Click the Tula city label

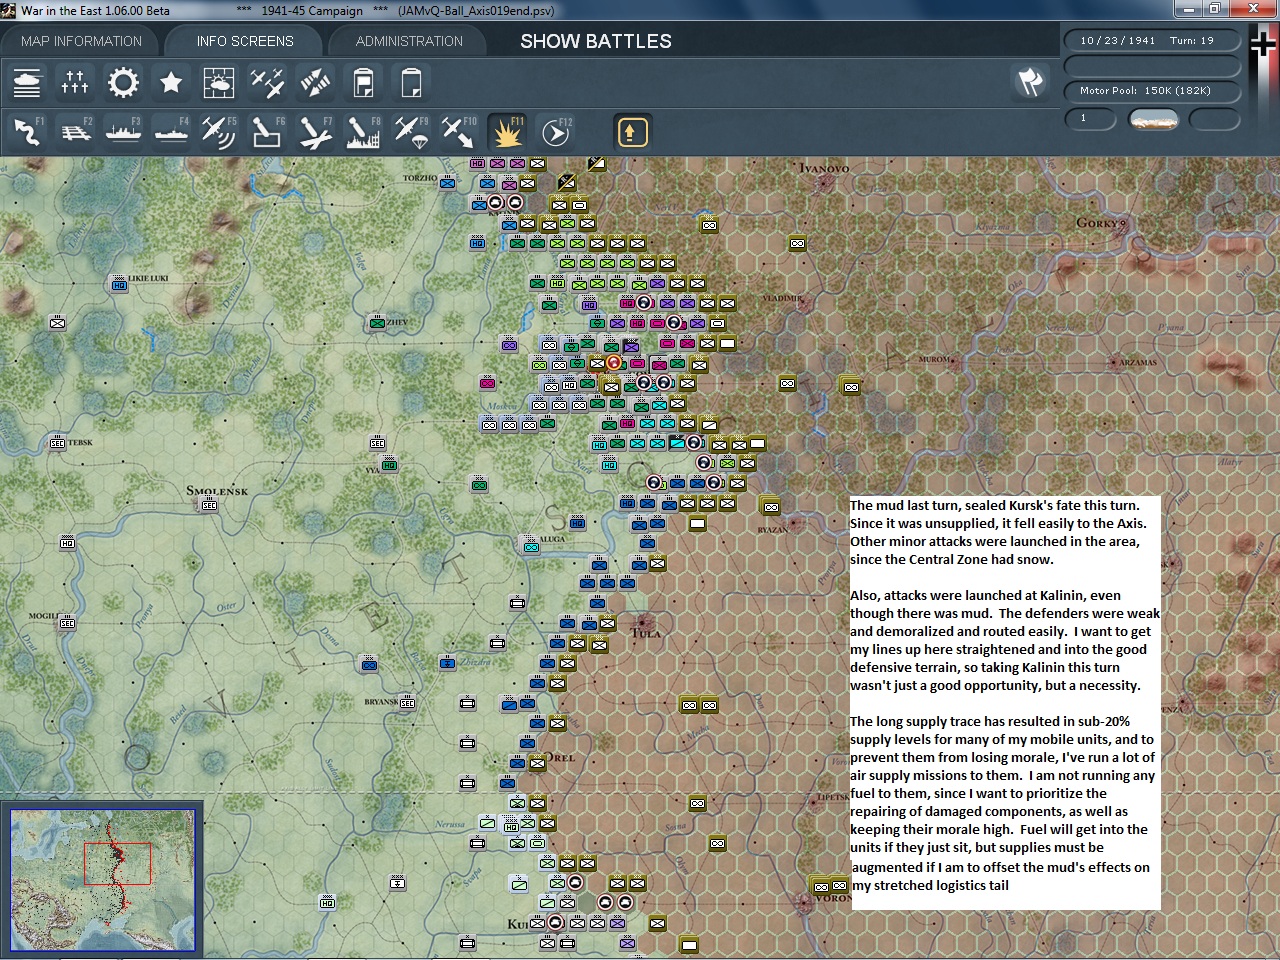click(x=646, y=632)
